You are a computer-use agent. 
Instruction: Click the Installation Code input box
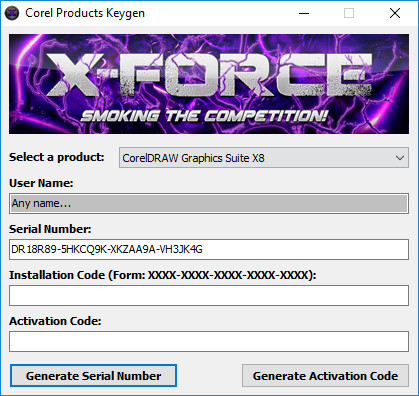tap(209, 295)
